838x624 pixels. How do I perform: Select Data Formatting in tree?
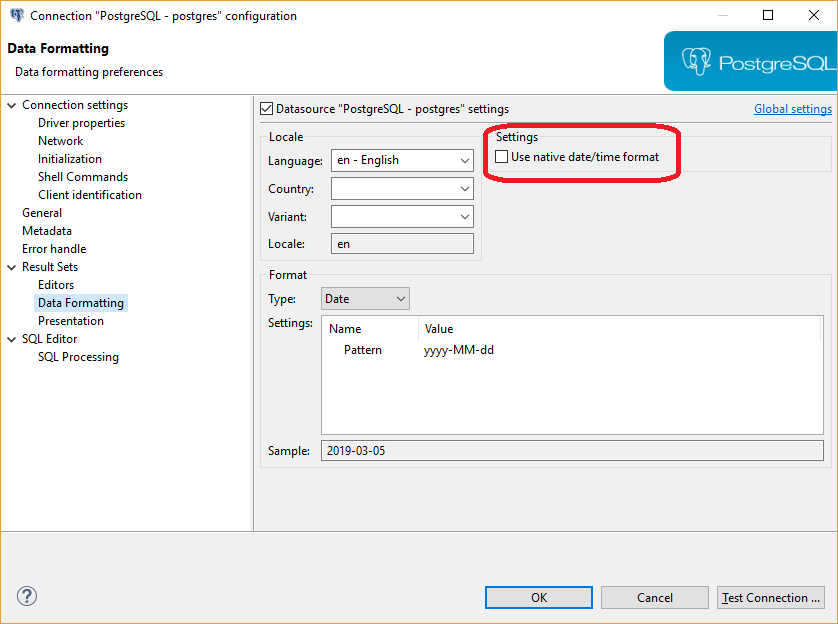pyautogui.click(x=81, y=303)
